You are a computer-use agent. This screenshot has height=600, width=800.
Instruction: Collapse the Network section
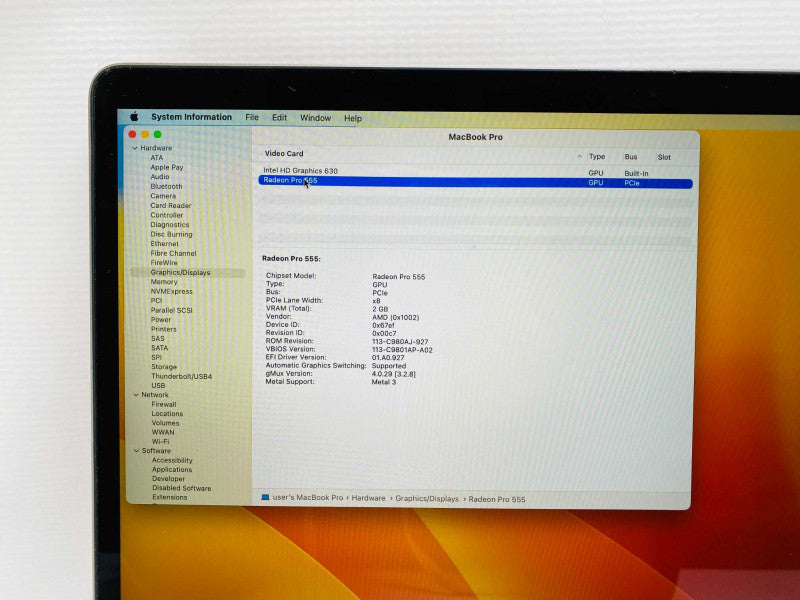(136, 395)
